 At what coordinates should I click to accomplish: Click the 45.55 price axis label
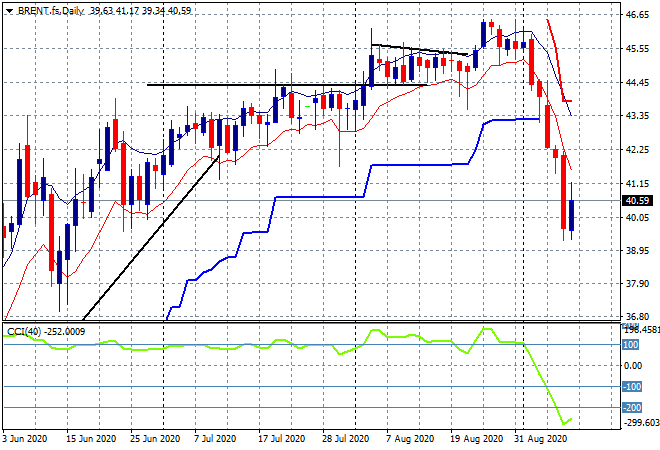[x=637, y=49]
